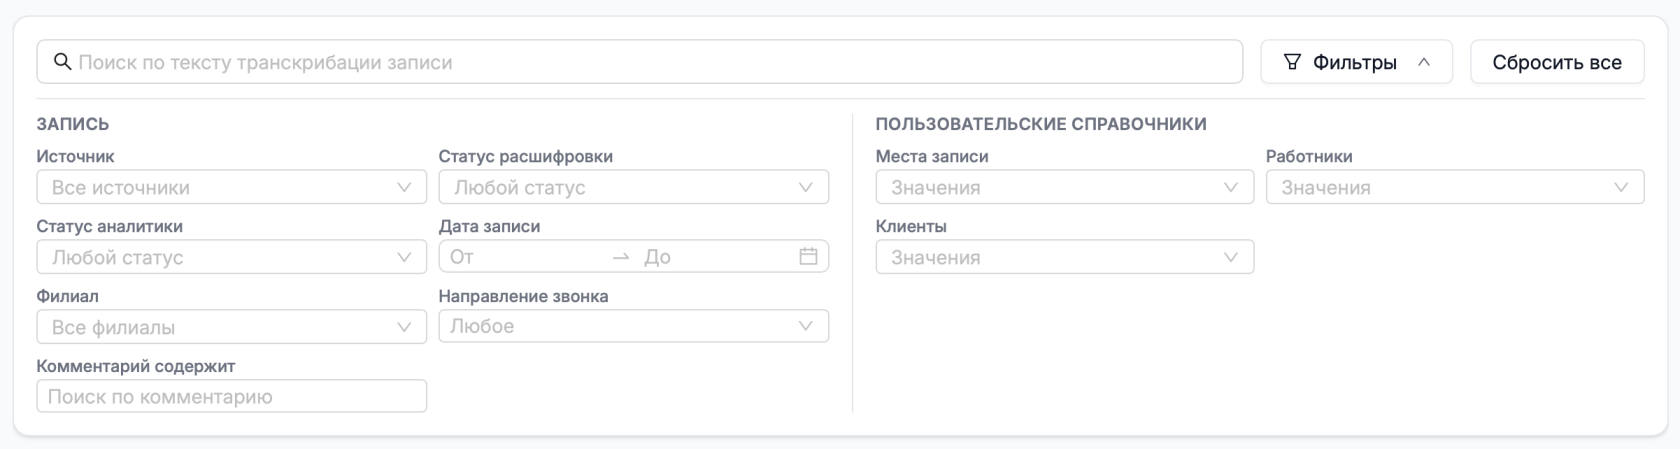The height and width of the screenshot is (449, 1680).
Task: Click Сбросить все button
Action: (1557, 62)
